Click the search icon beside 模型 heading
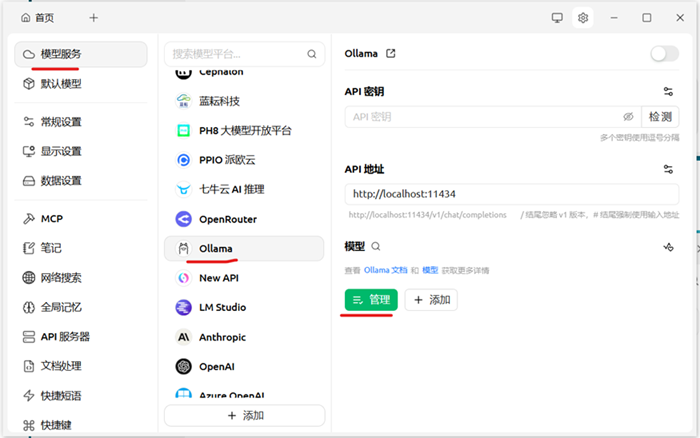Image resolution: width=700 pixels, height=438 pixels. (376, 246)
